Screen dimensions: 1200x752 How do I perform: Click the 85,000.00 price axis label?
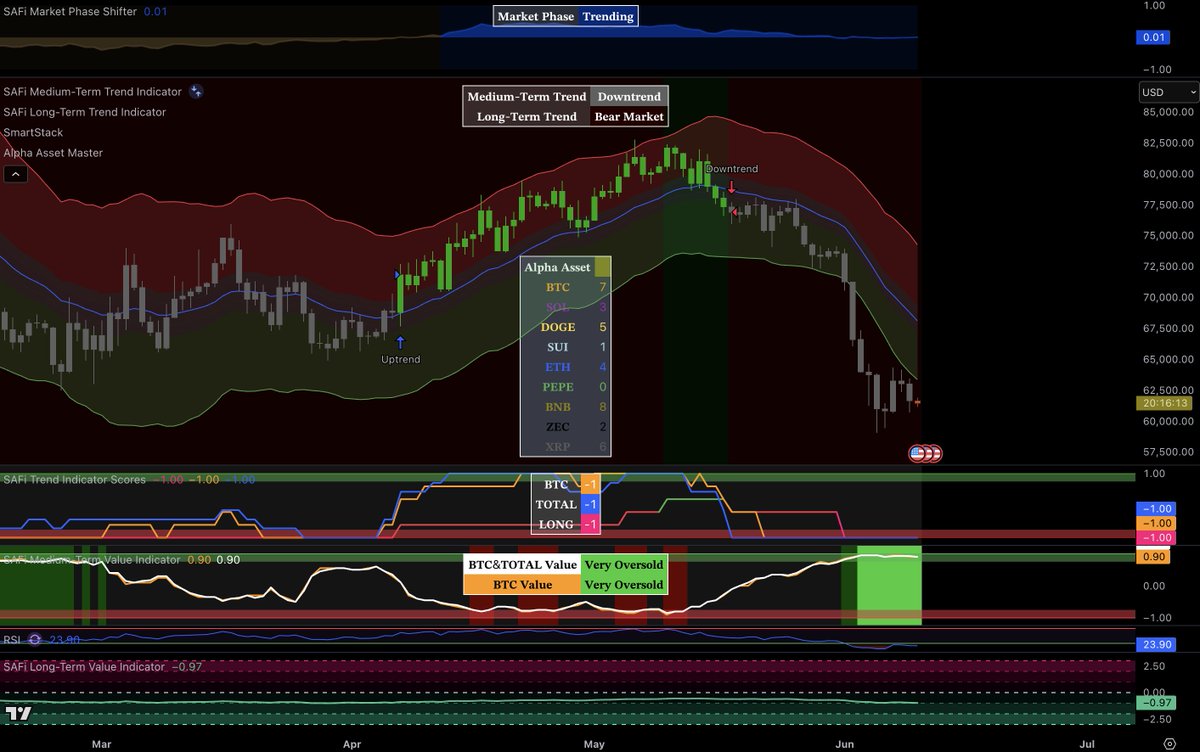tap(1168, 112)
